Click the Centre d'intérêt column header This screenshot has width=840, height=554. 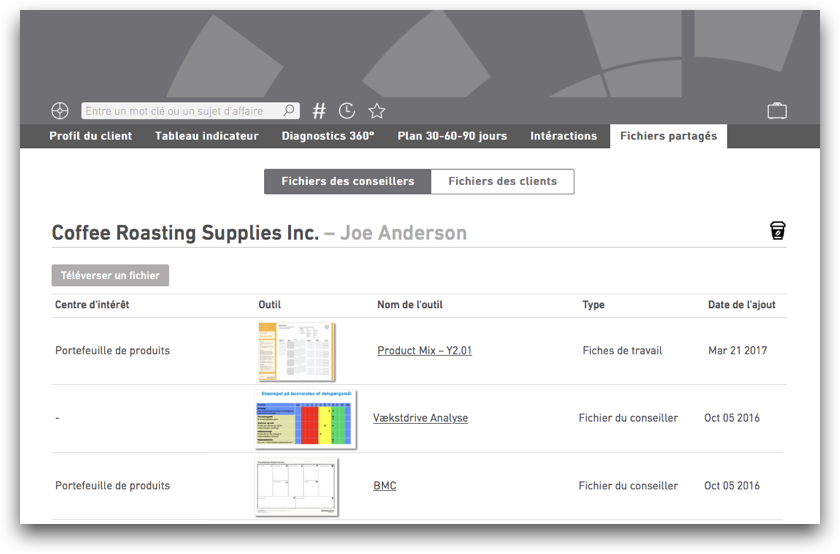pyautogui.click(x=92, y=305)
